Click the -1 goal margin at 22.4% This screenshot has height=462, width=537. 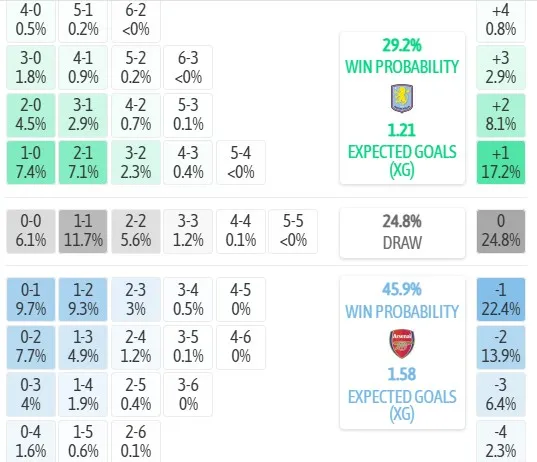(501, 300)
